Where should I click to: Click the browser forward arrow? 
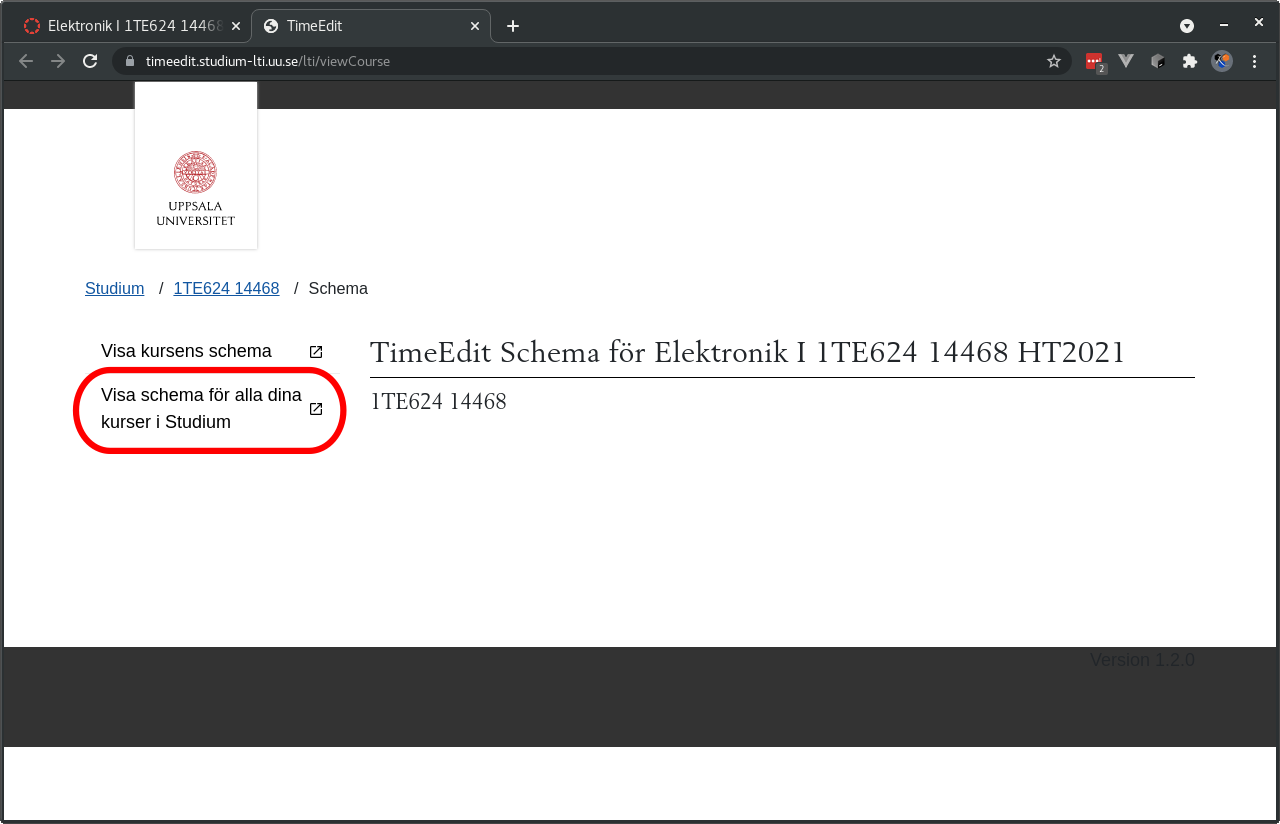point(58,61)
